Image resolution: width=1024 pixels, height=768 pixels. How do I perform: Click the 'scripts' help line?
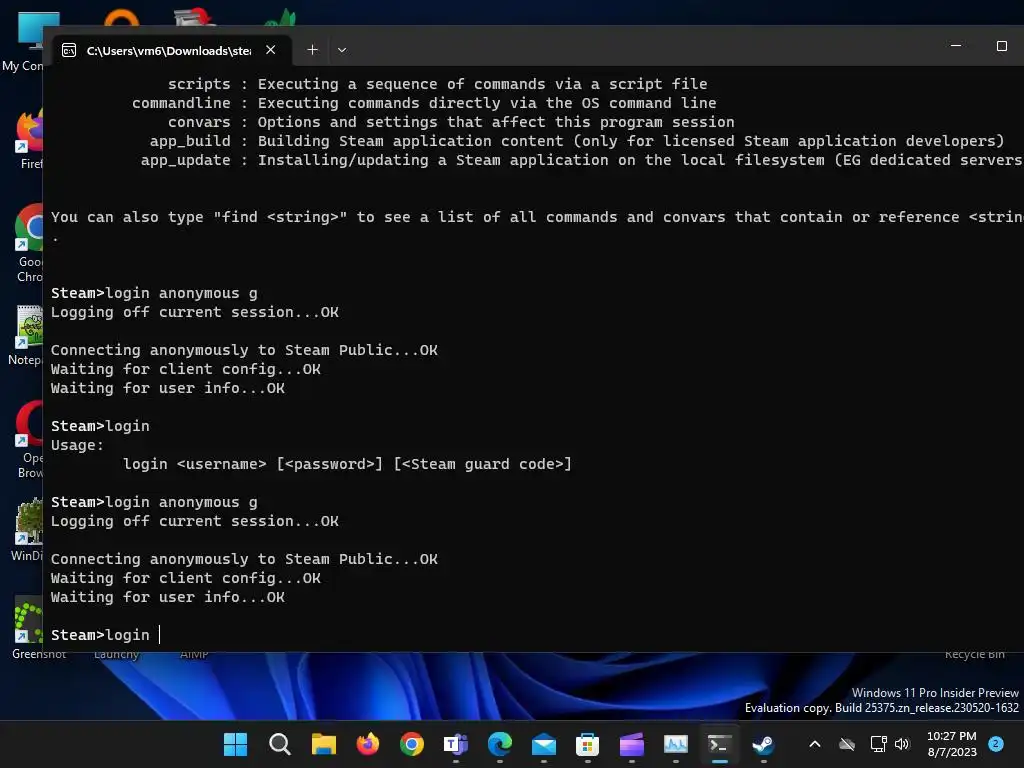[437, 84]
